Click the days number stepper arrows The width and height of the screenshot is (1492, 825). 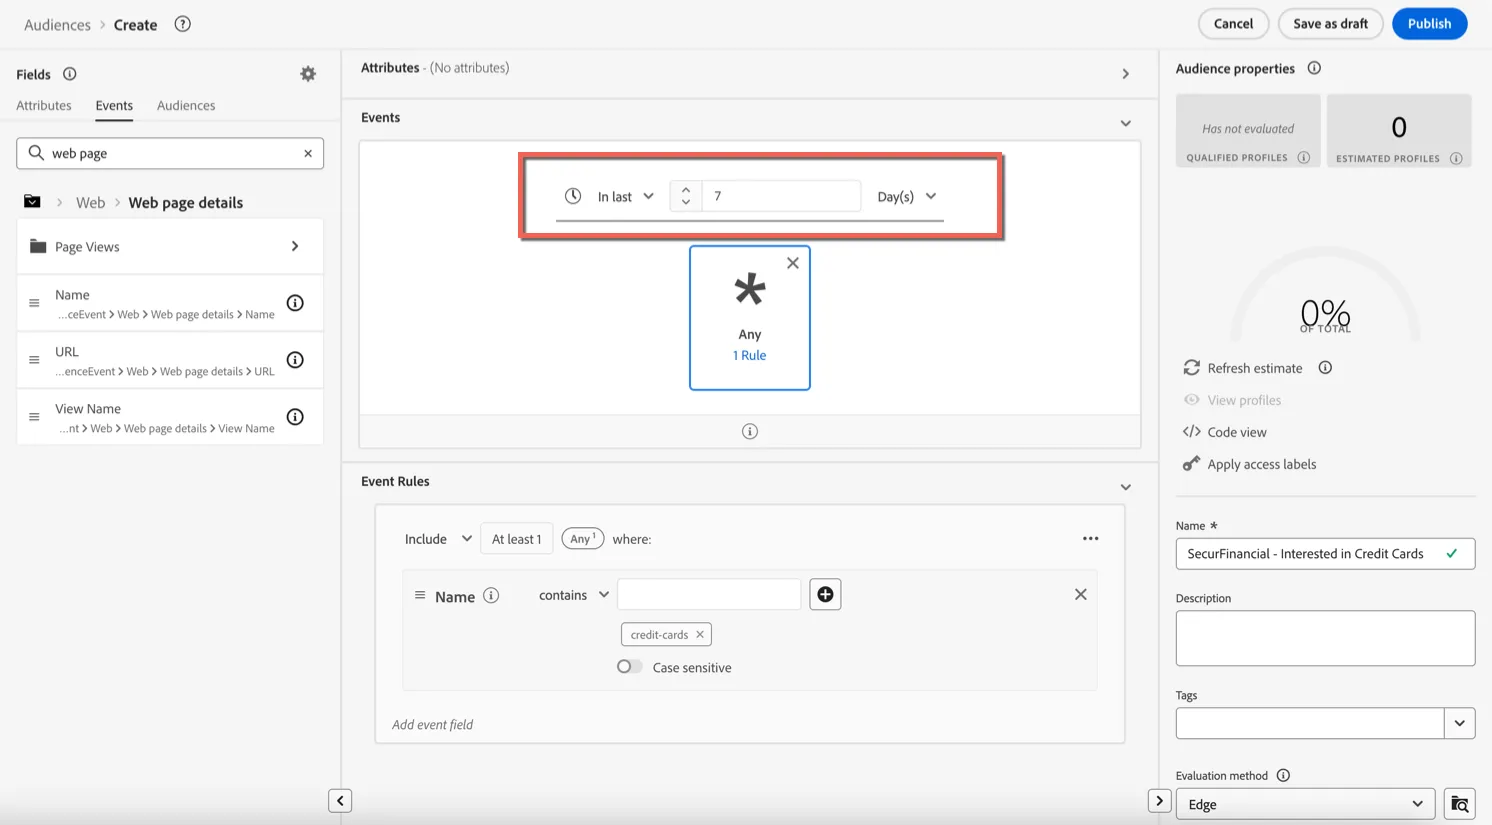[x=686, y=196]
